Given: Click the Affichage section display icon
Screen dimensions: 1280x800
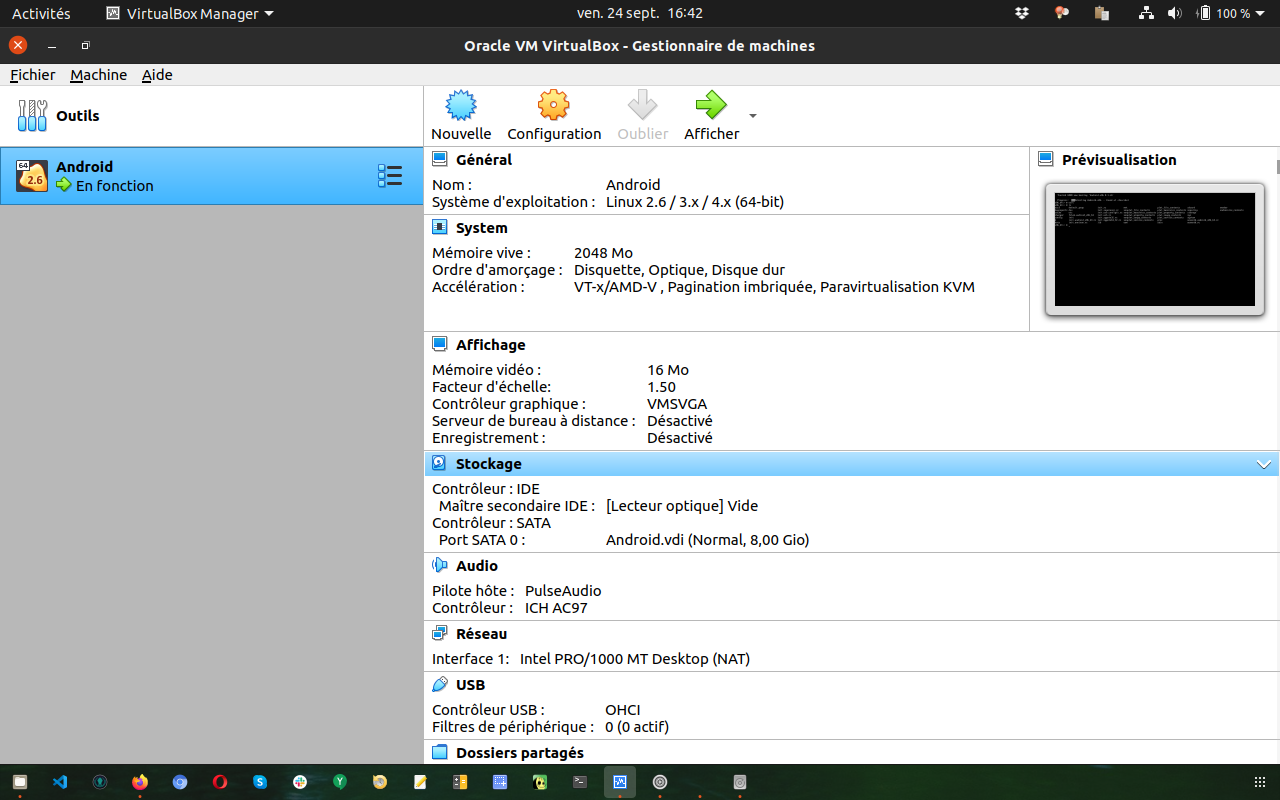Looking at the screenshot, I should [x=440, y=344].
